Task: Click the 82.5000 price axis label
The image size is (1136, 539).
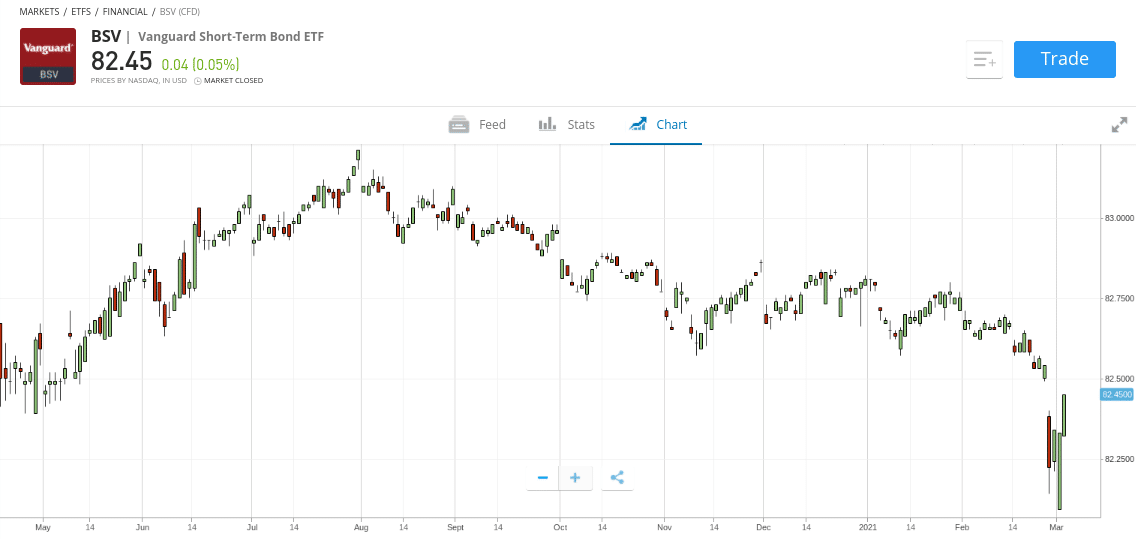Action: coord(1119,379)
